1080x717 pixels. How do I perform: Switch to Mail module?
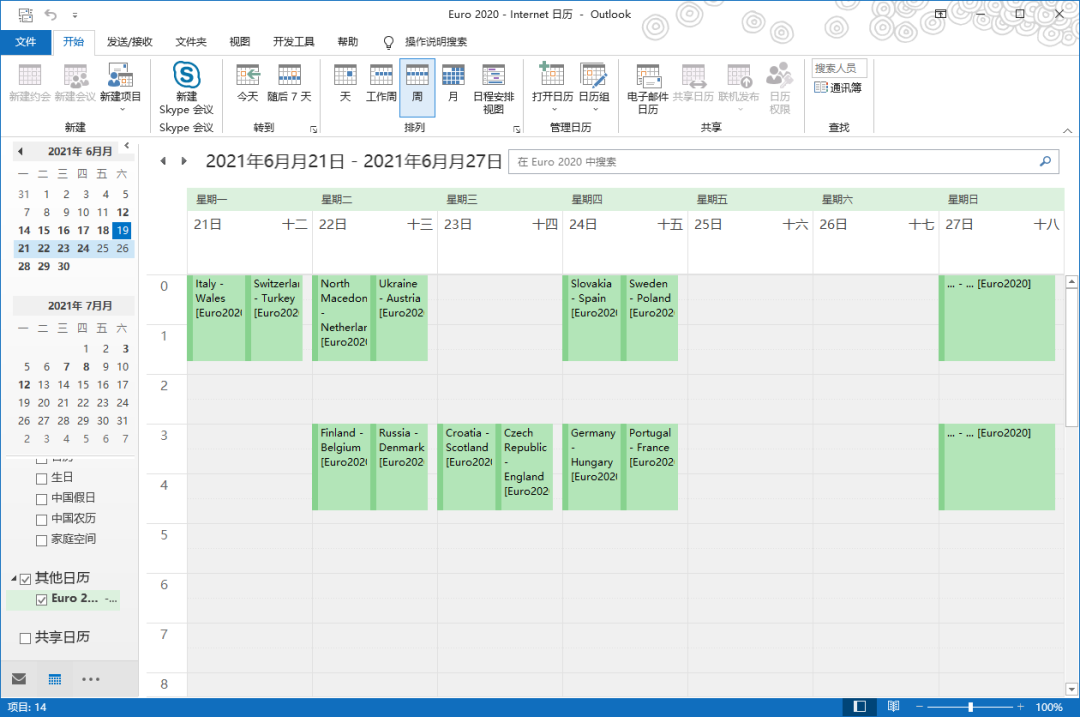[19, 679]
